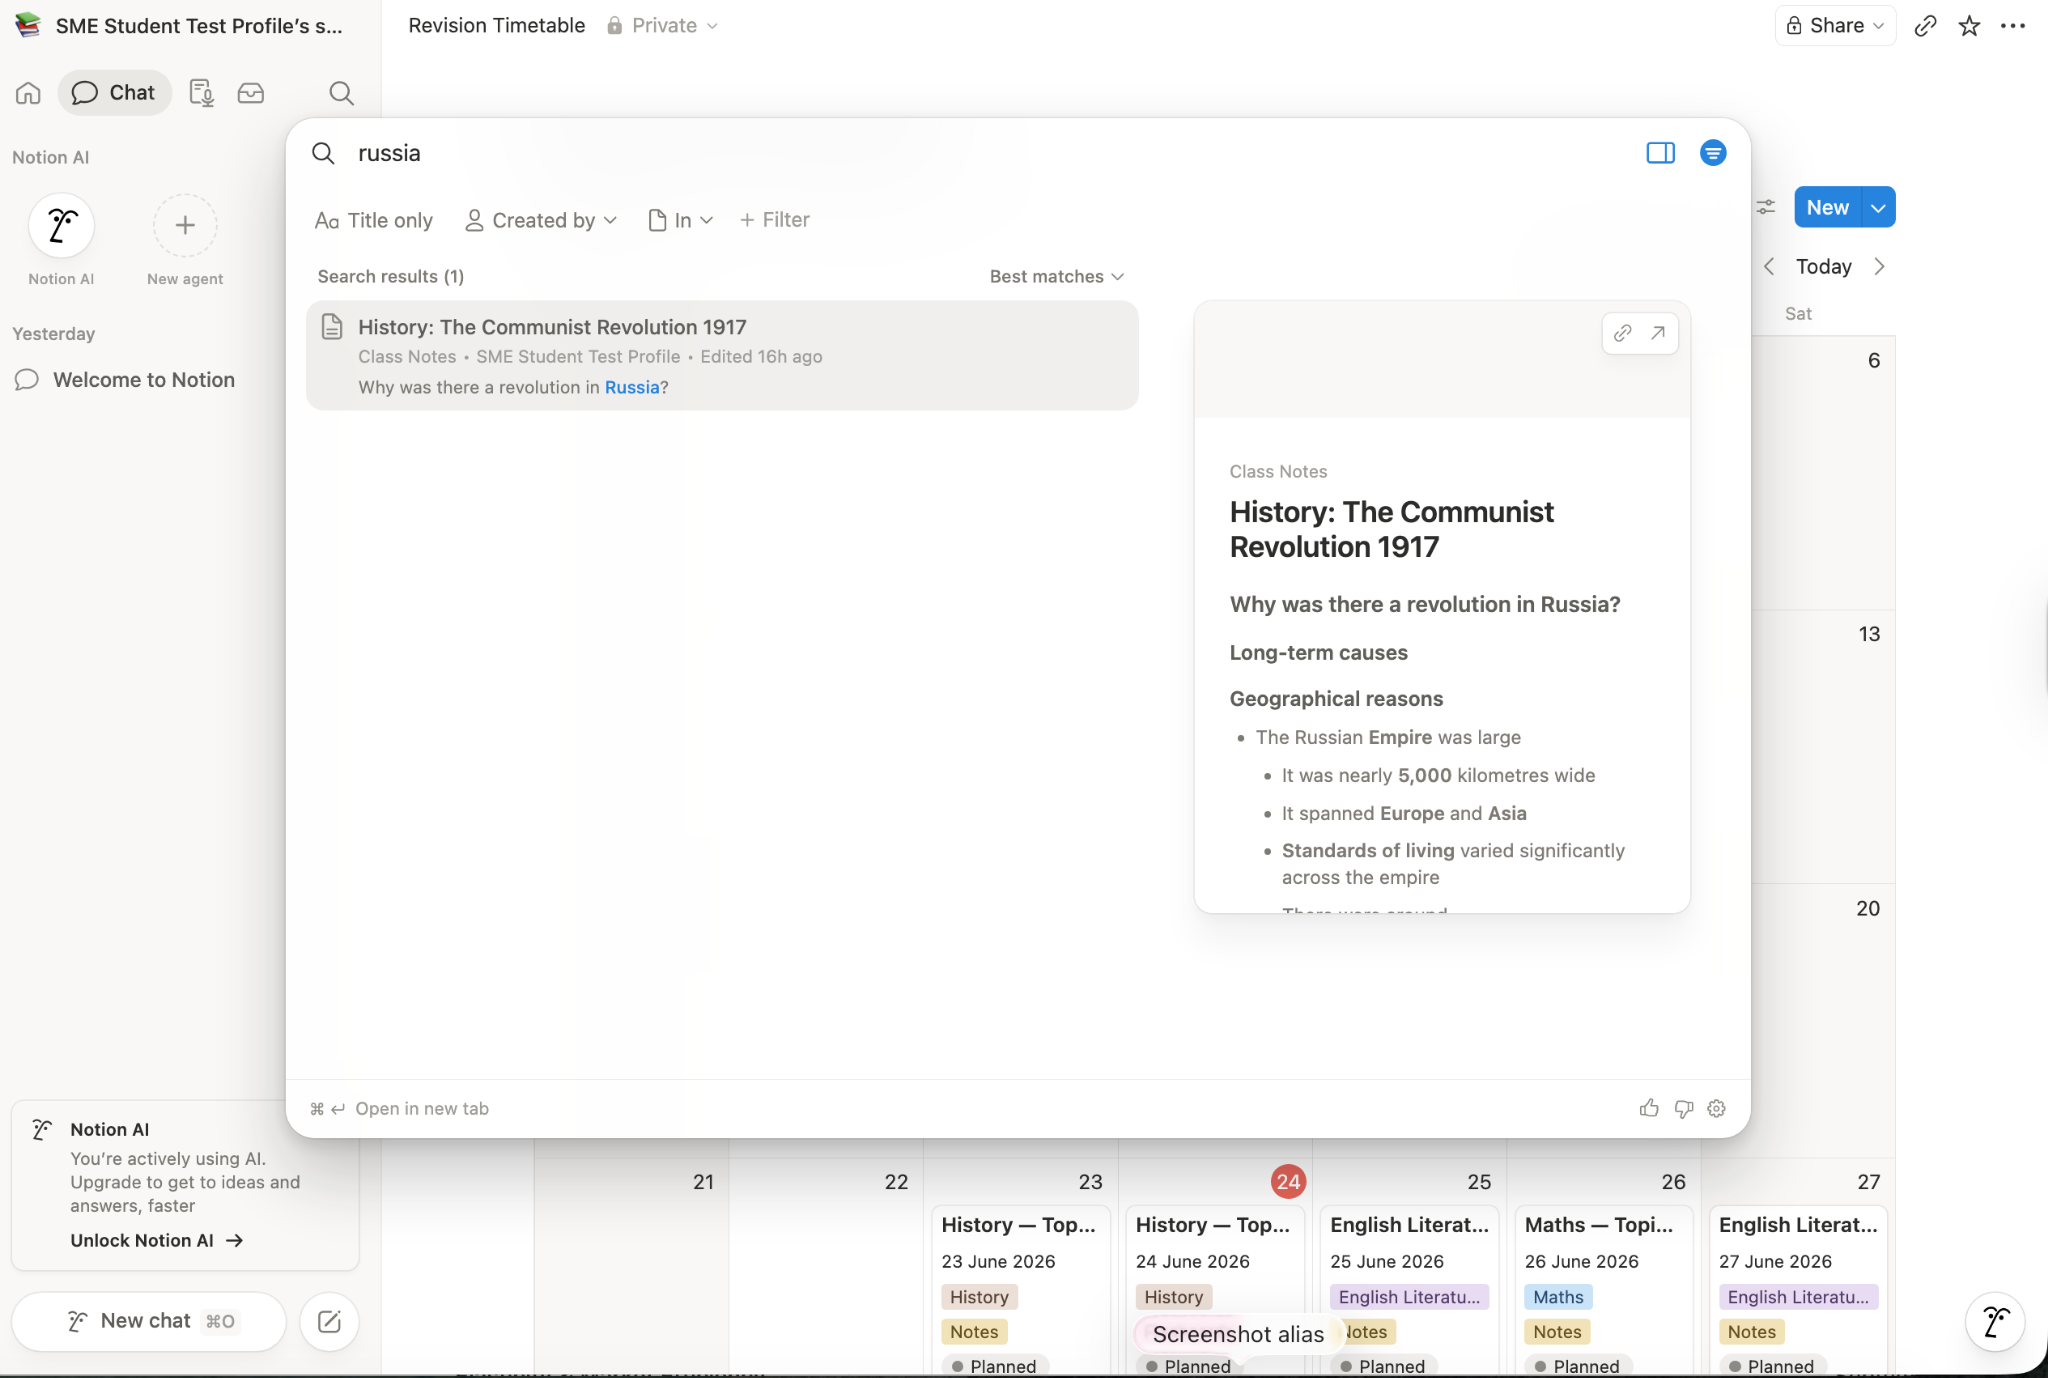Open the Private visibility dropdown
The width and height of the screenshot is (2048, 1378).
tap(662, 25)
